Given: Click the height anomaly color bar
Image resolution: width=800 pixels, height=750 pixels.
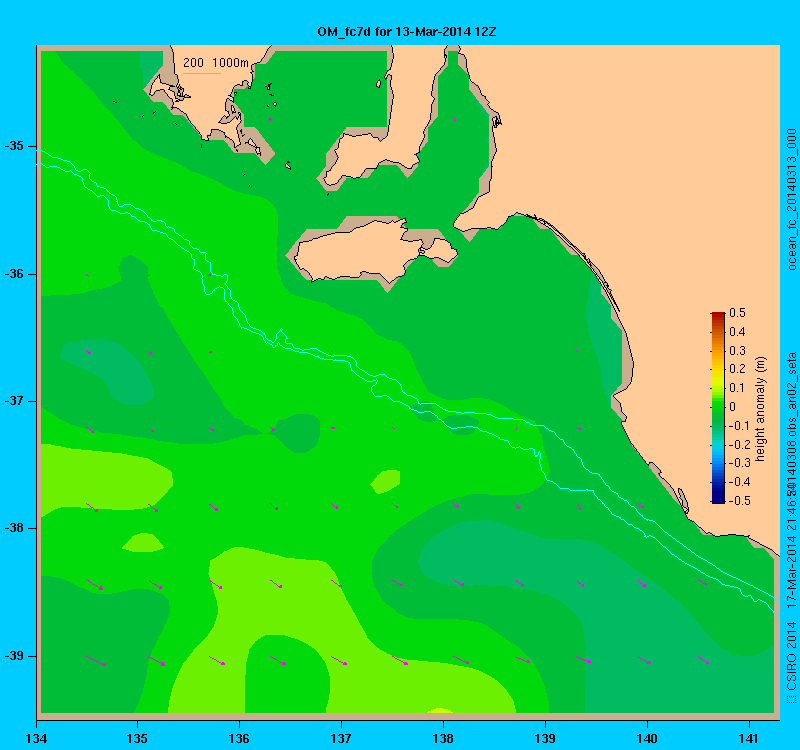Looking at the screenshot, I should [x=718, y=408].
